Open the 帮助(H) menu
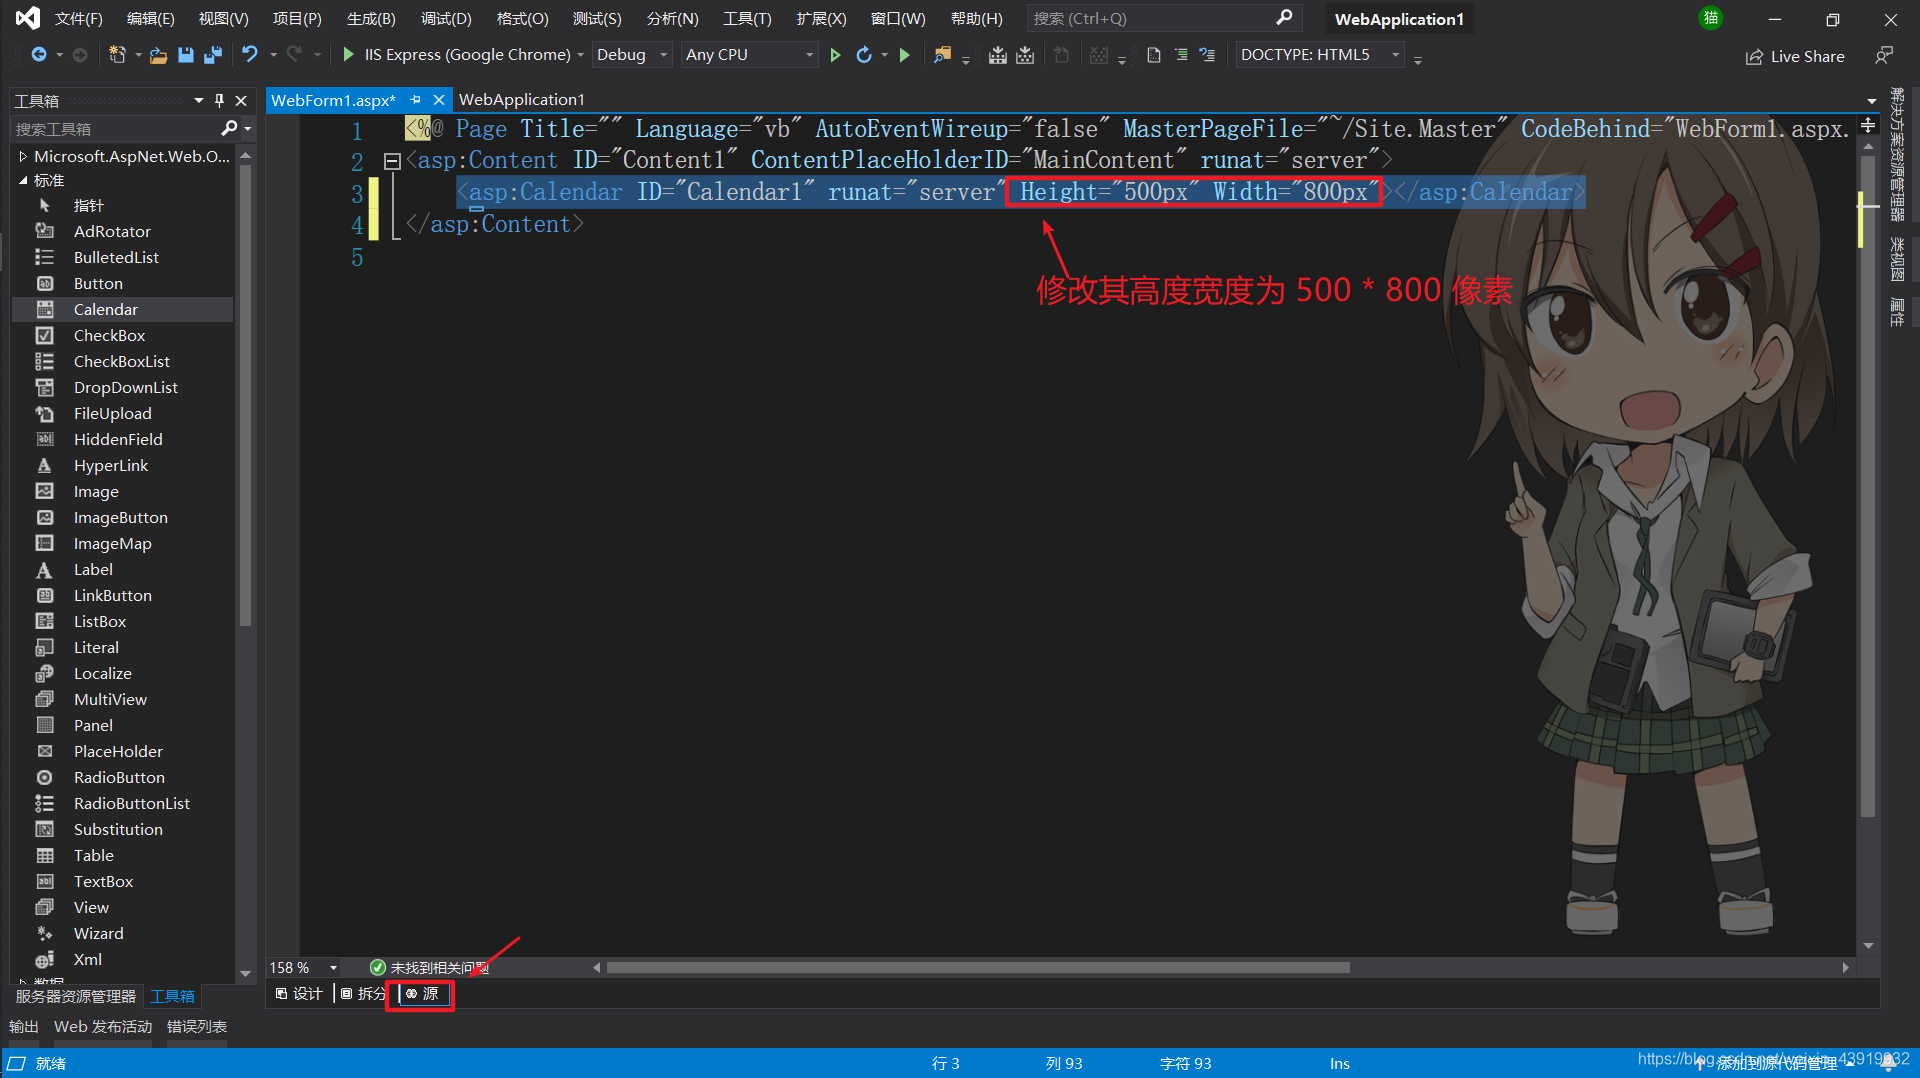1920x1078 pixels. (976, 19)
